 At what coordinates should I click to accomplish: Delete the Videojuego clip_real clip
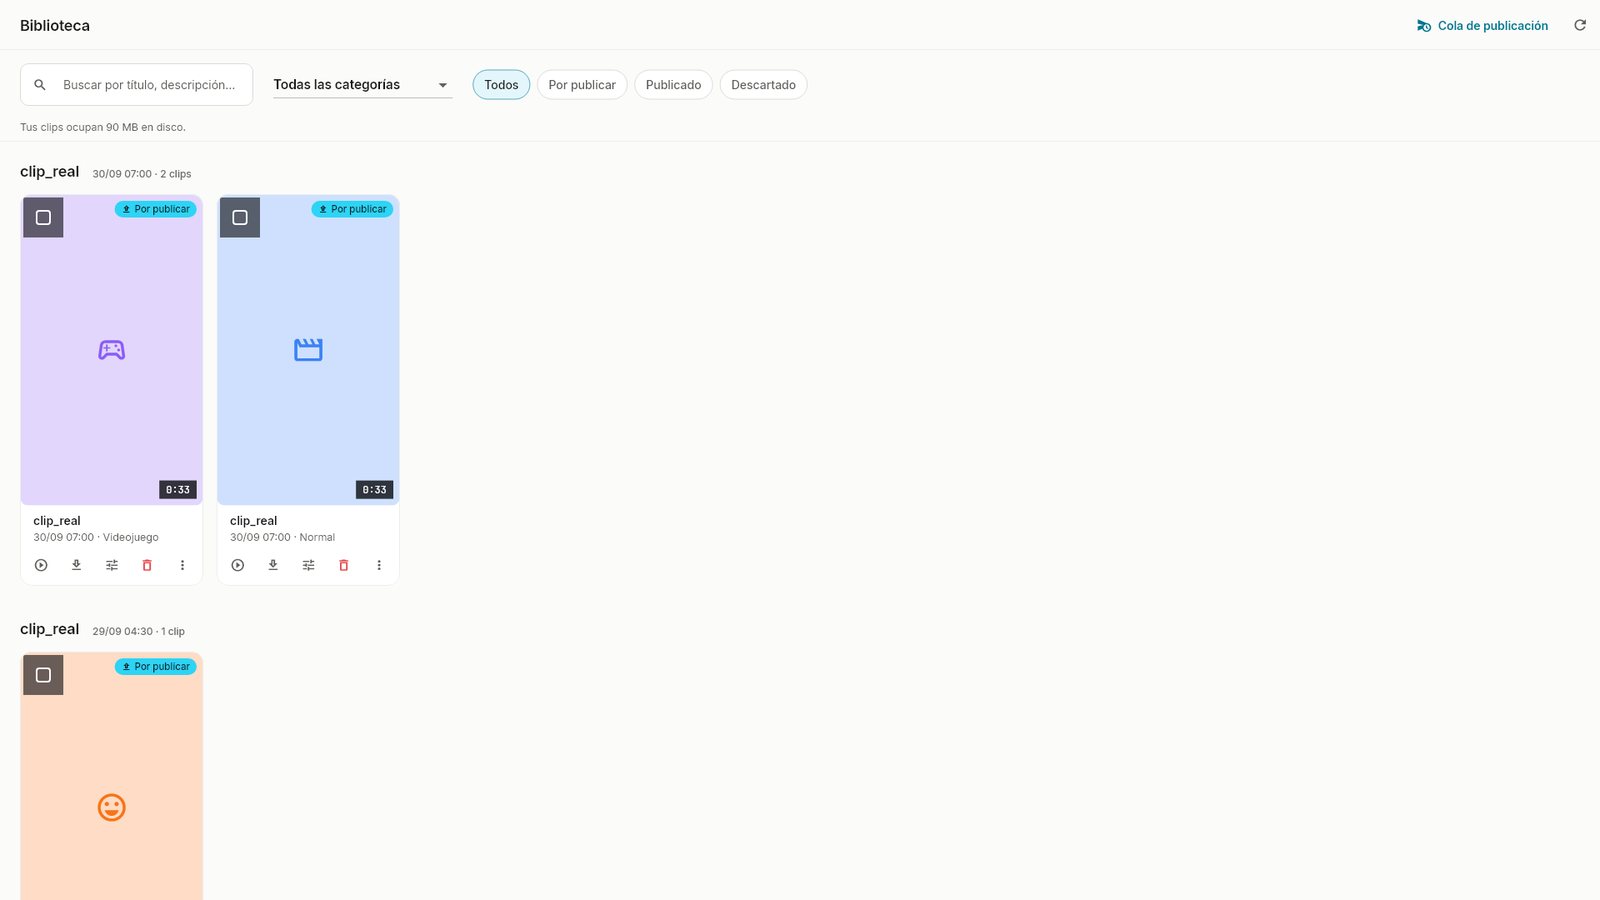147,565
